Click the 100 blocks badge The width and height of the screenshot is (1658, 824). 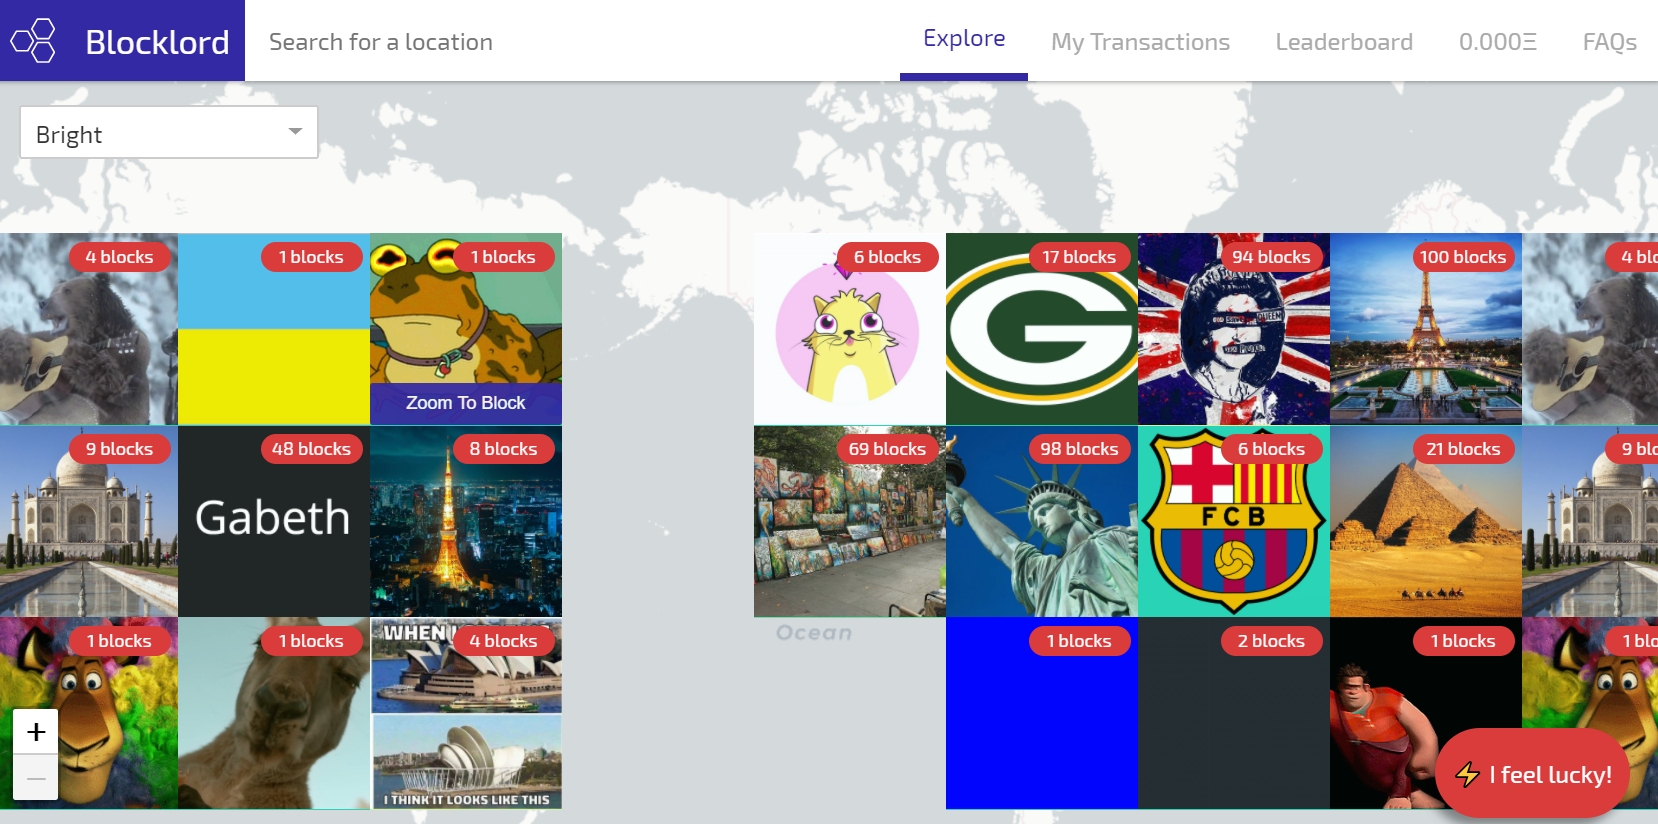pyautogui.click(x=1463, y=257)
